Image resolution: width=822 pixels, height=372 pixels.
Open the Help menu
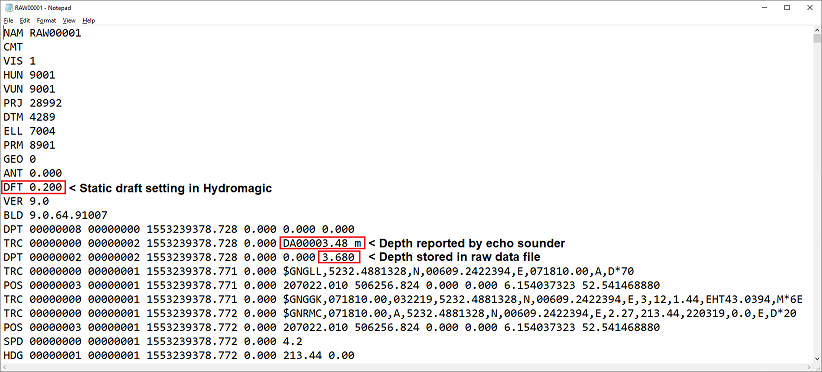[89, 20]
